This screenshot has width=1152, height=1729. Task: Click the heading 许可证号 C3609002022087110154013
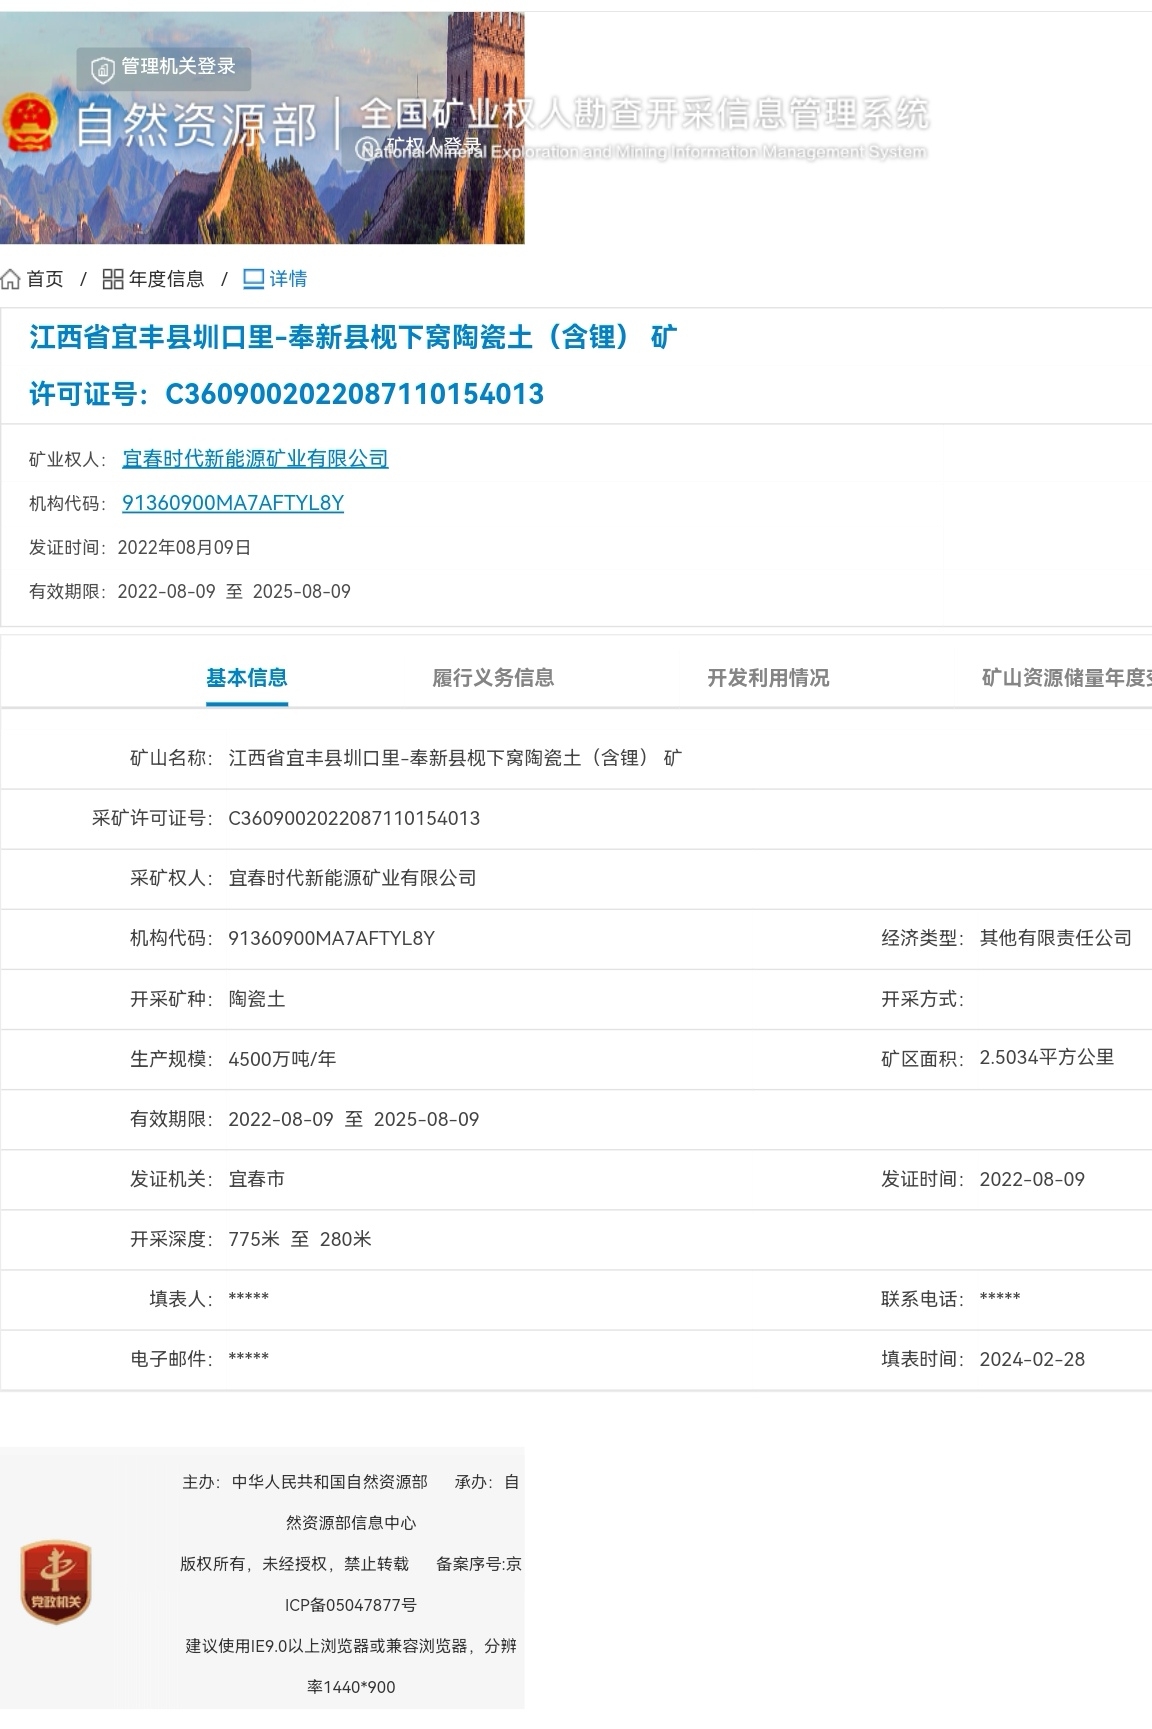(286, 394)
